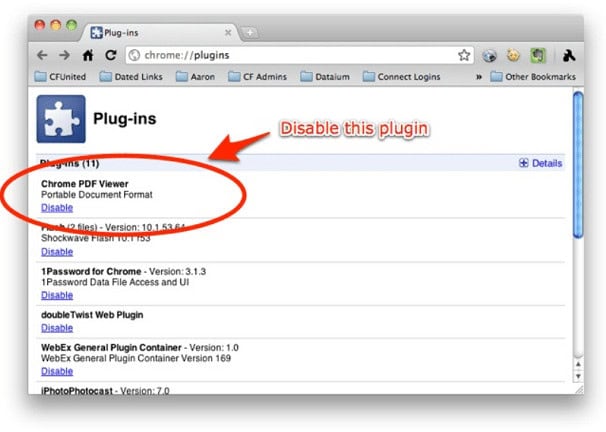Show hidden bookmarks with chevron
606x432 pixels.
(x=479, y=77)
